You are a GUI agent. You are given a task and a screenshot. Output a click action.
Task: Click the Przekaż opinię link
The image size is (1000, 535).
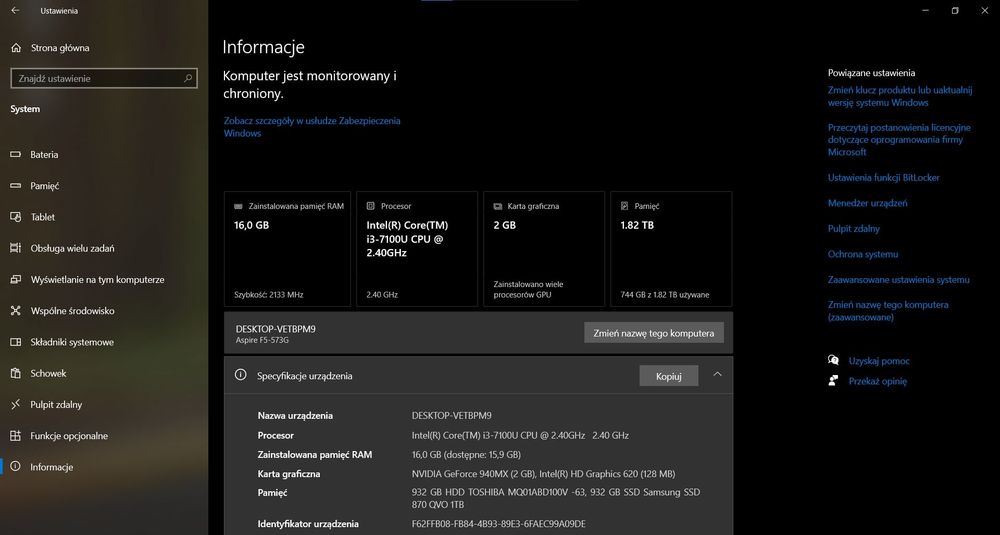878,381
